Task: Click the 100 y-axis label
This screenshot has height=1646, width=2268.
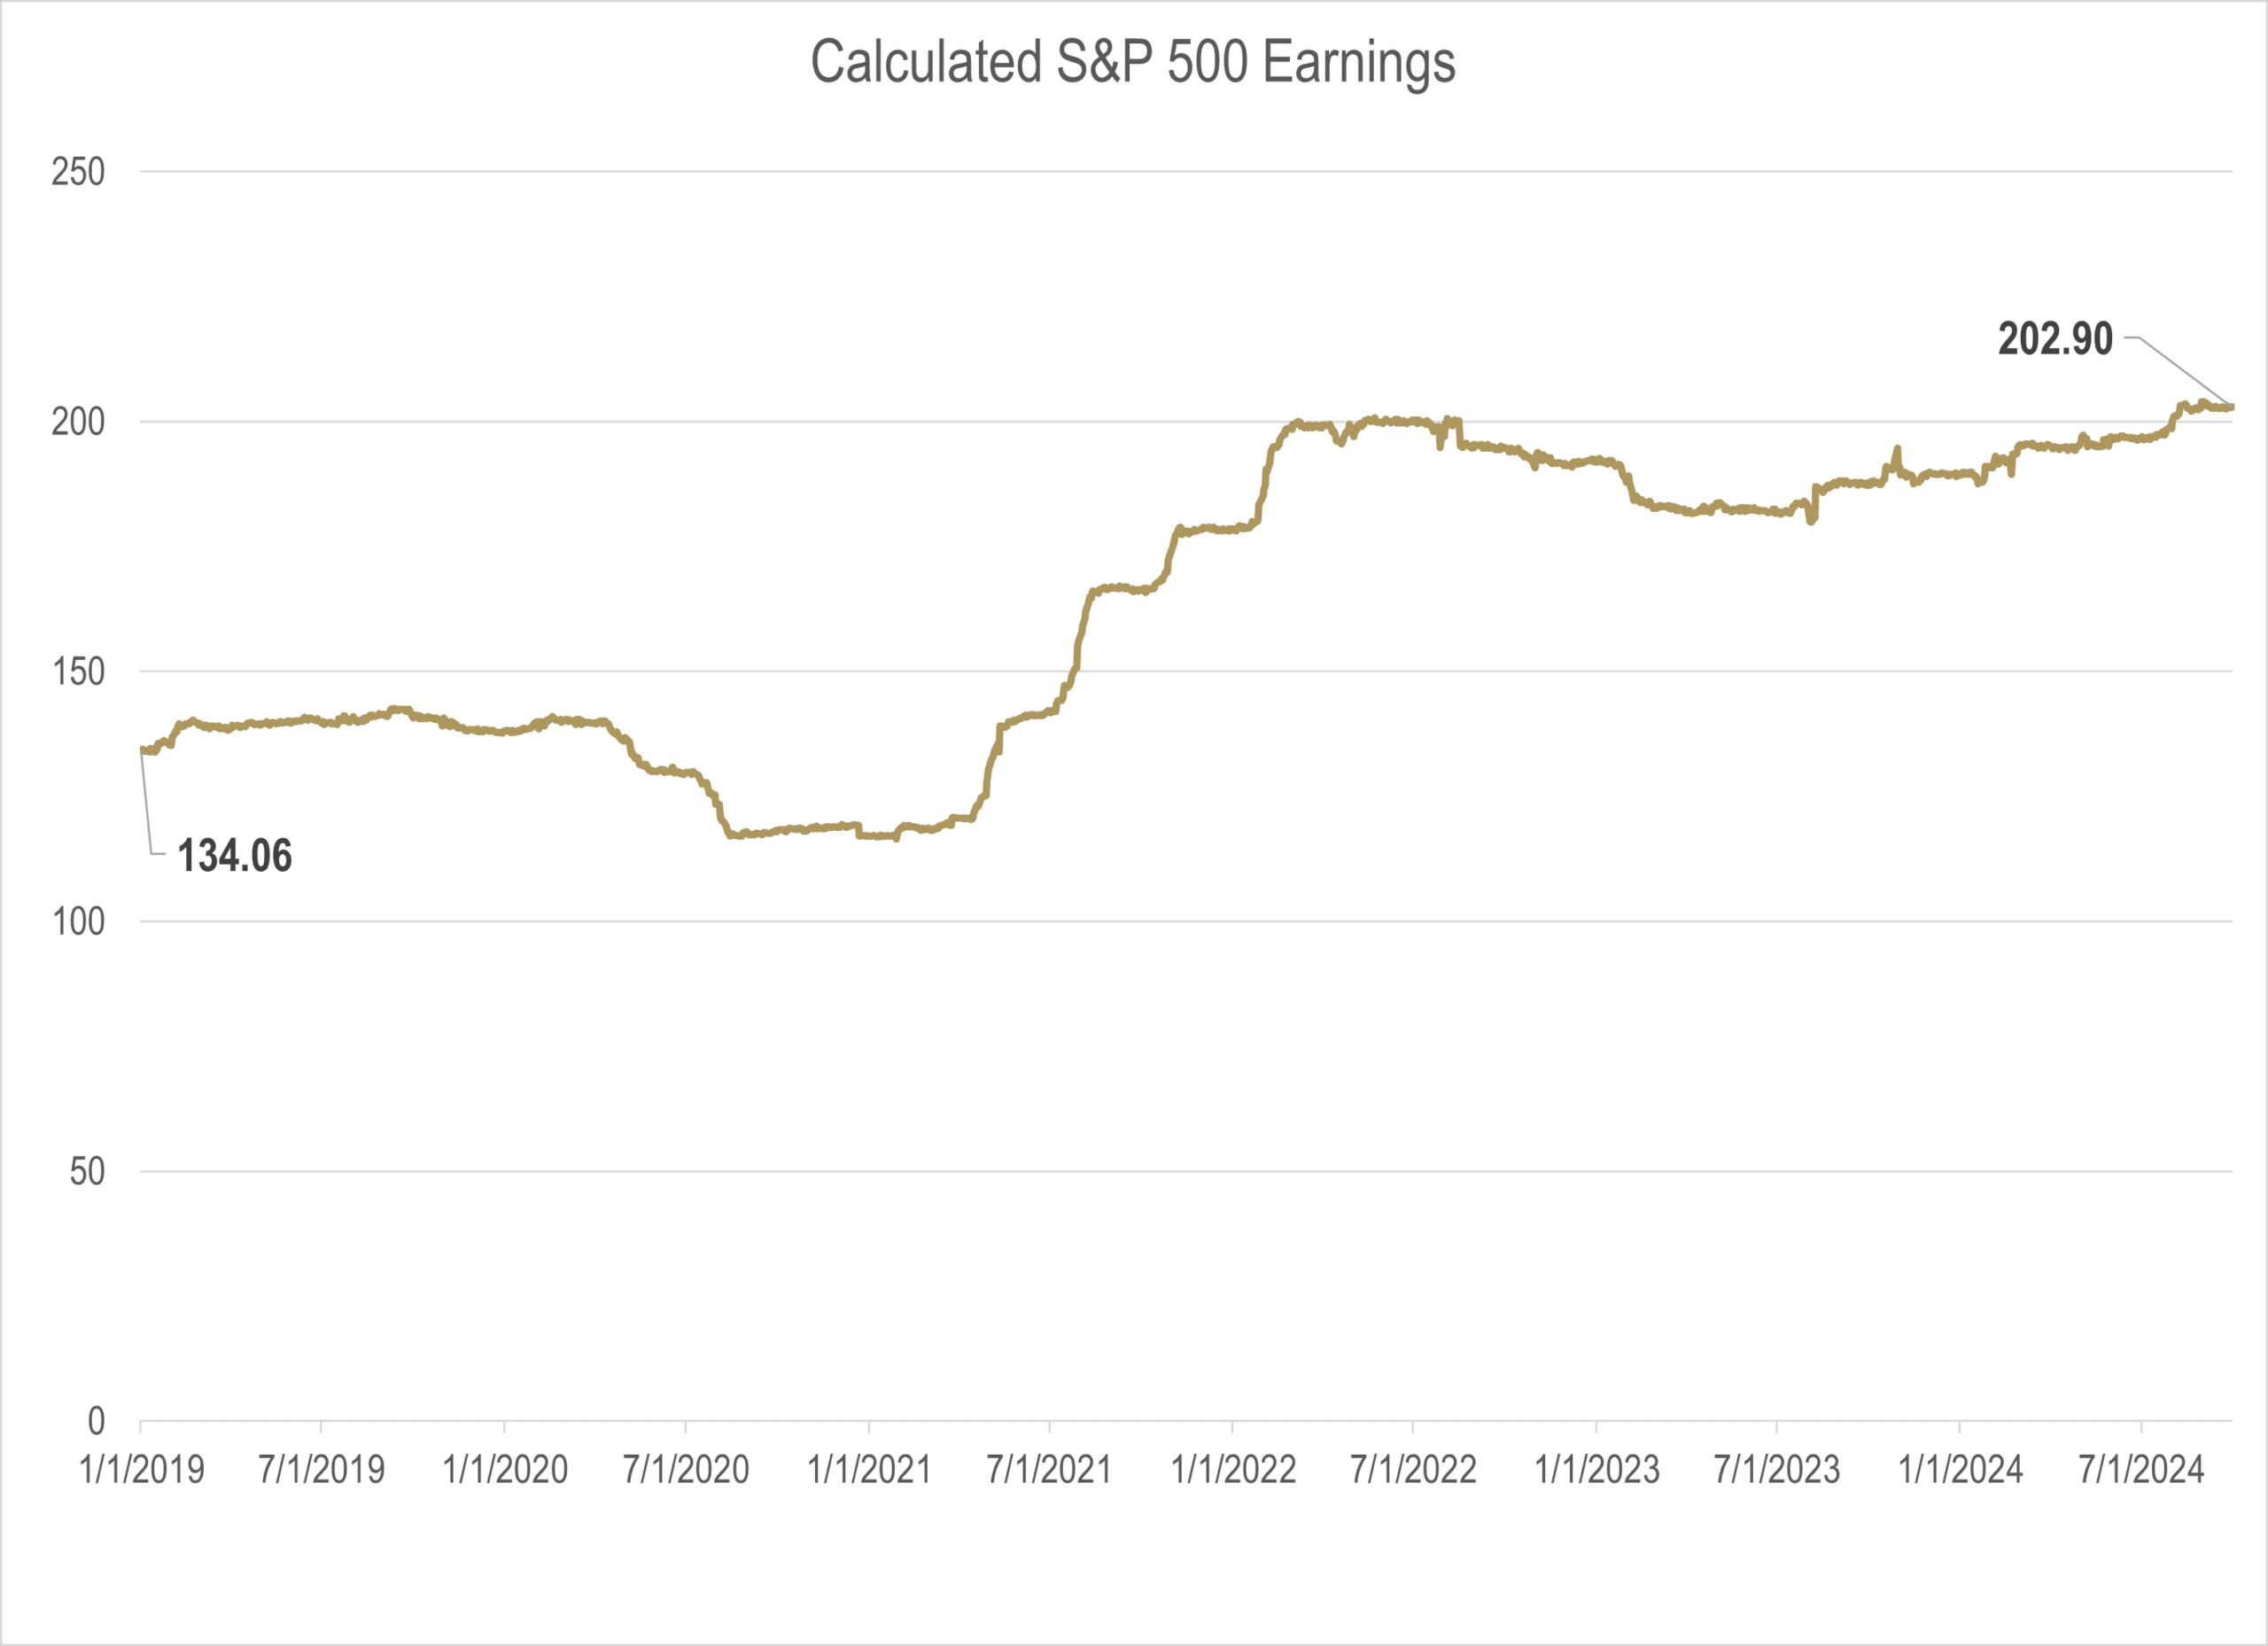Action: point(78,922)
